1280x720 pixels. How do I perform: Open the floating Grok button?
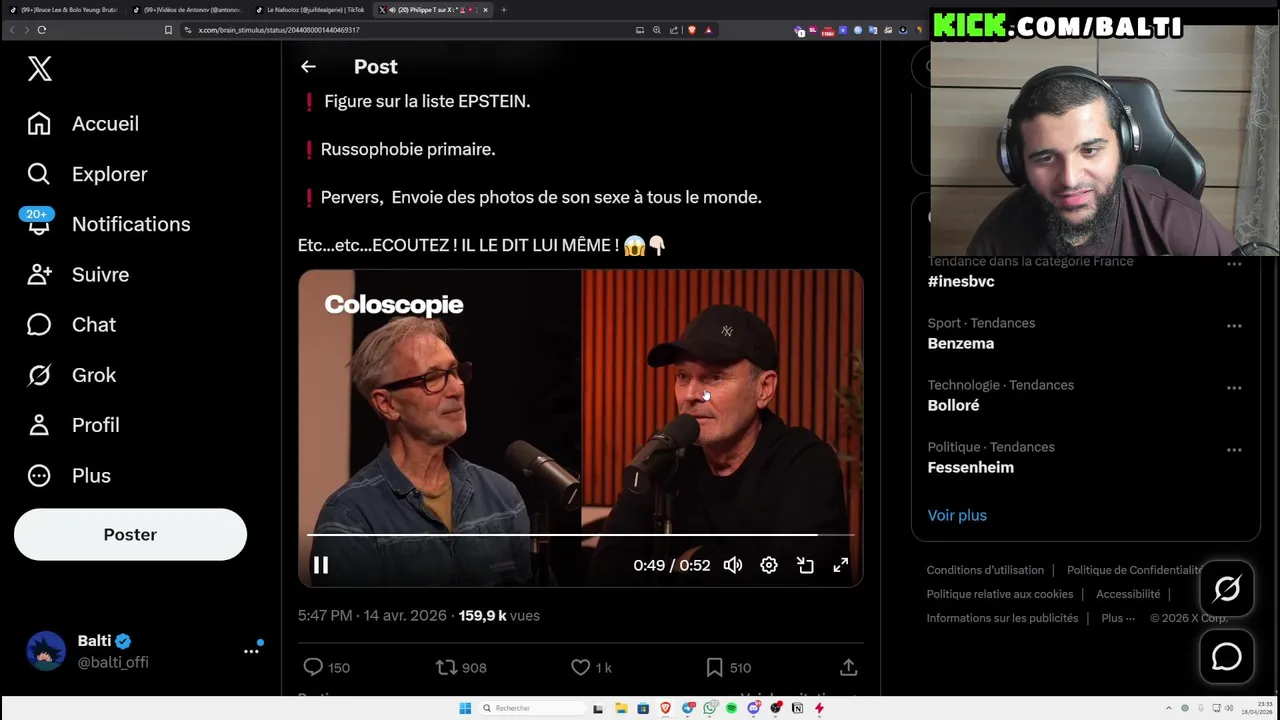point(1227,589)
